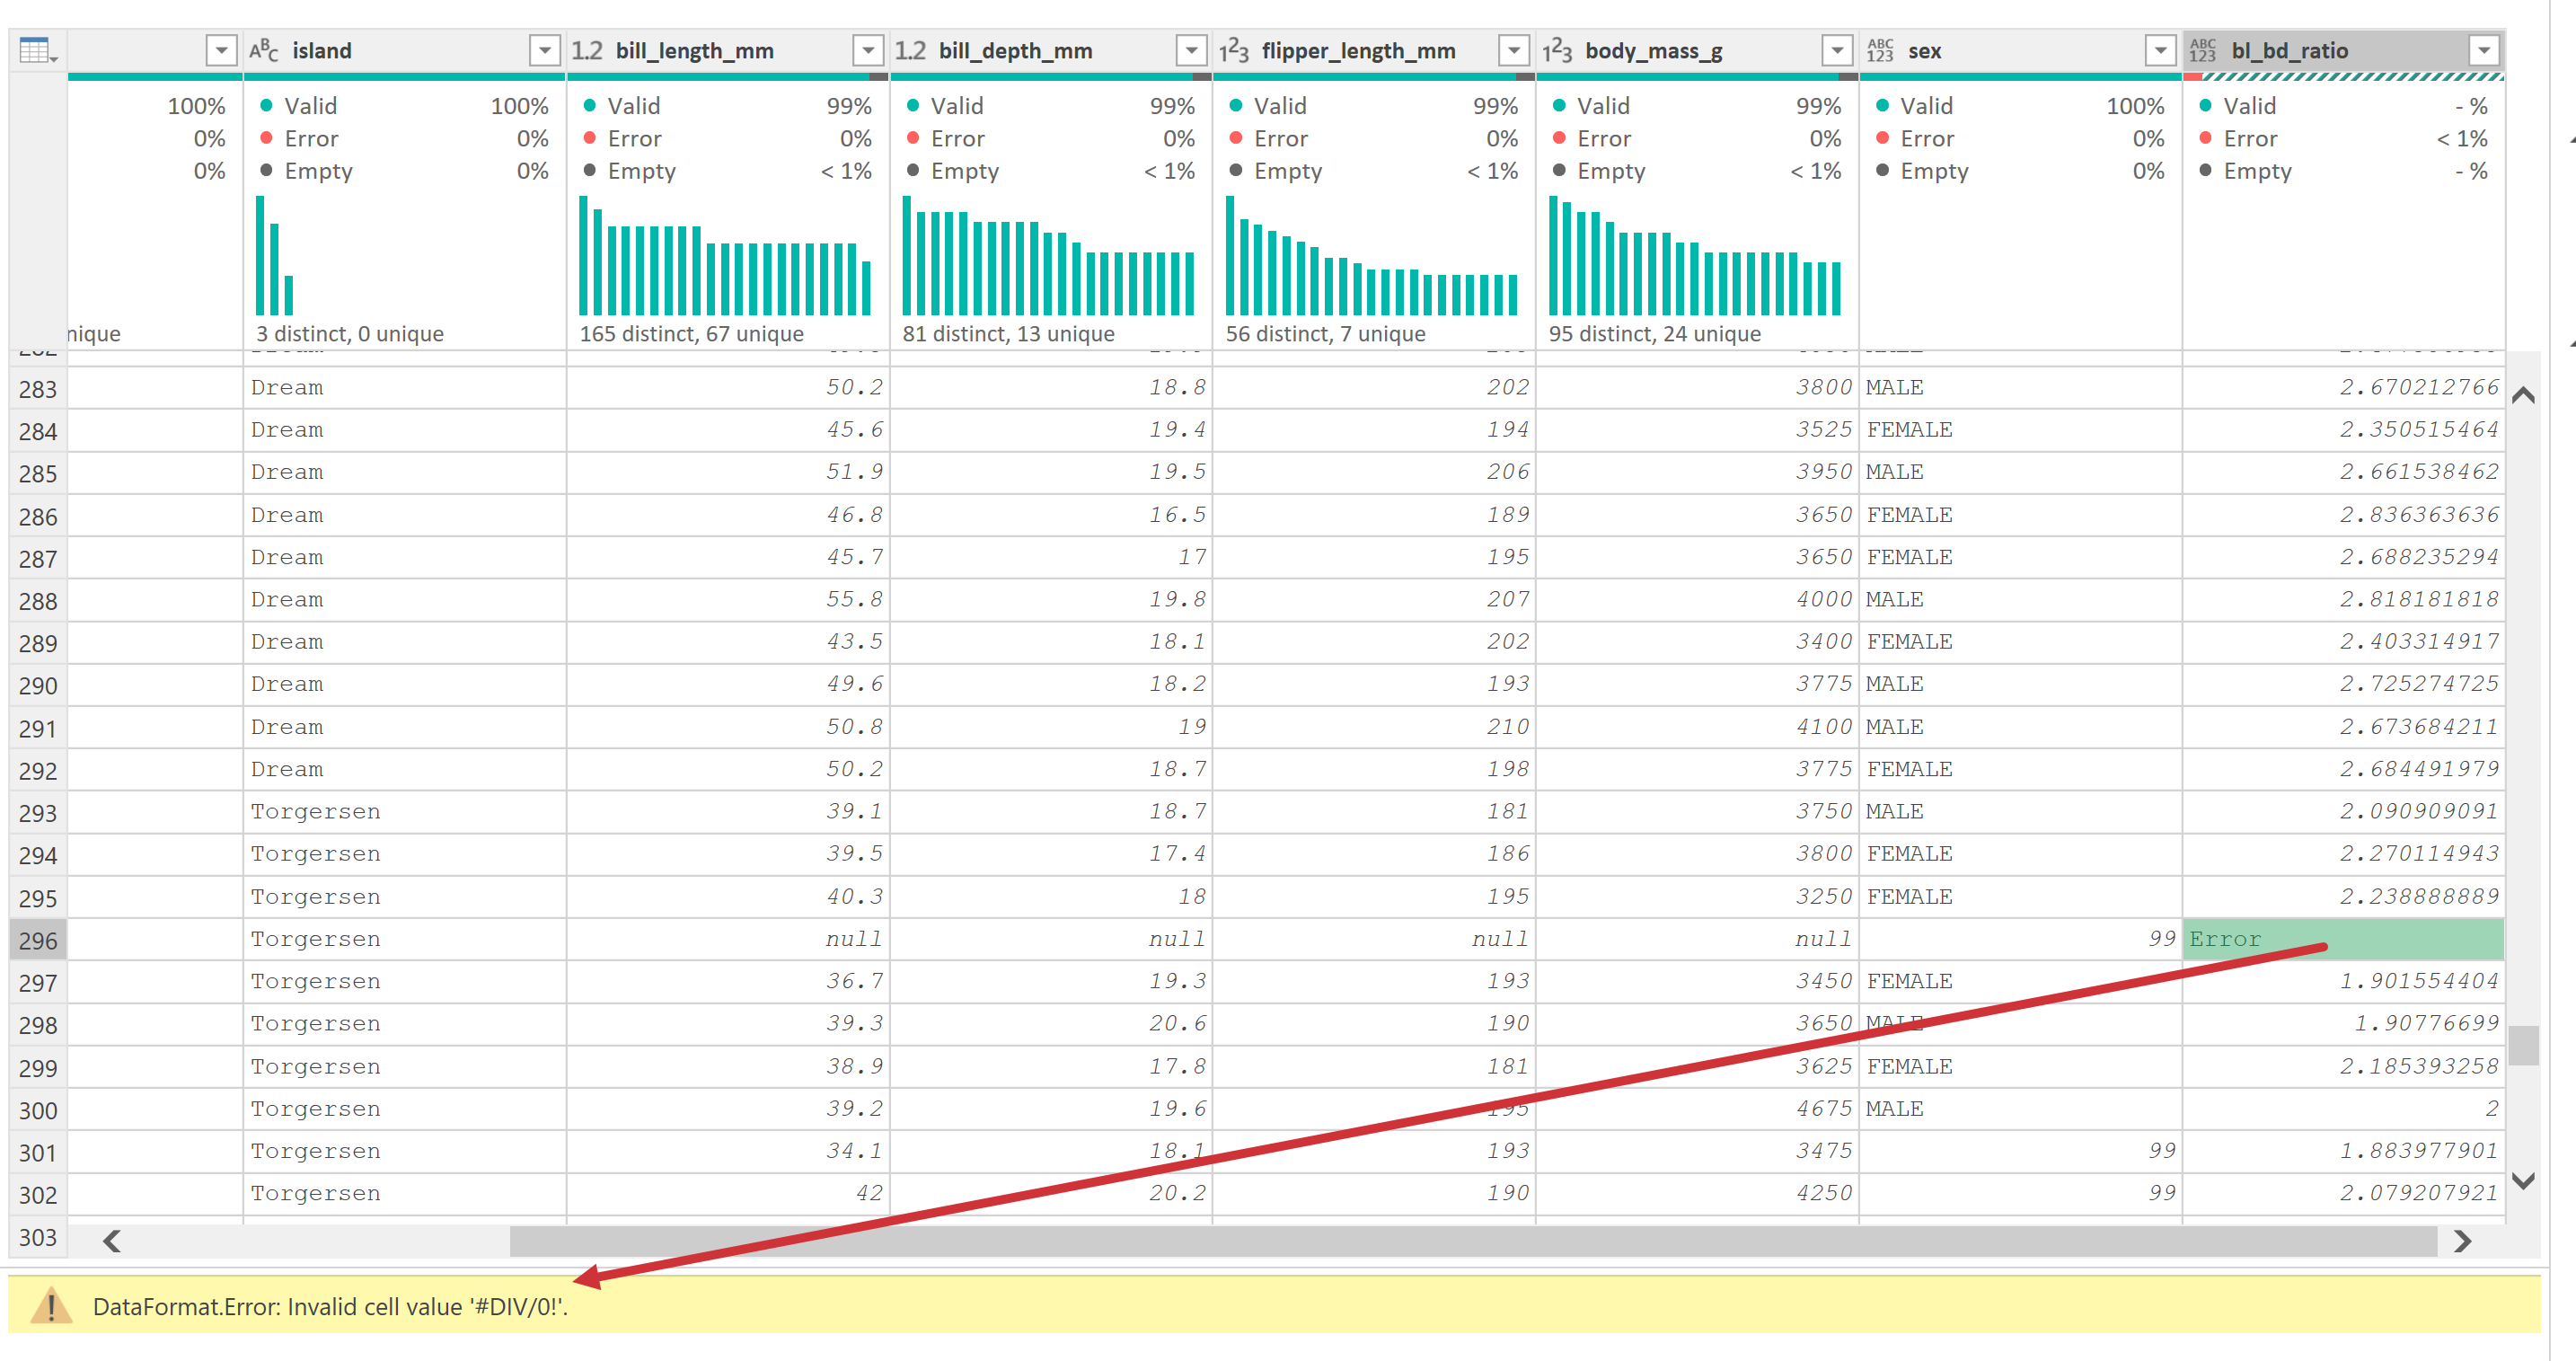Open the bill_length_mm filter dropdown

(x=867, y=51)
